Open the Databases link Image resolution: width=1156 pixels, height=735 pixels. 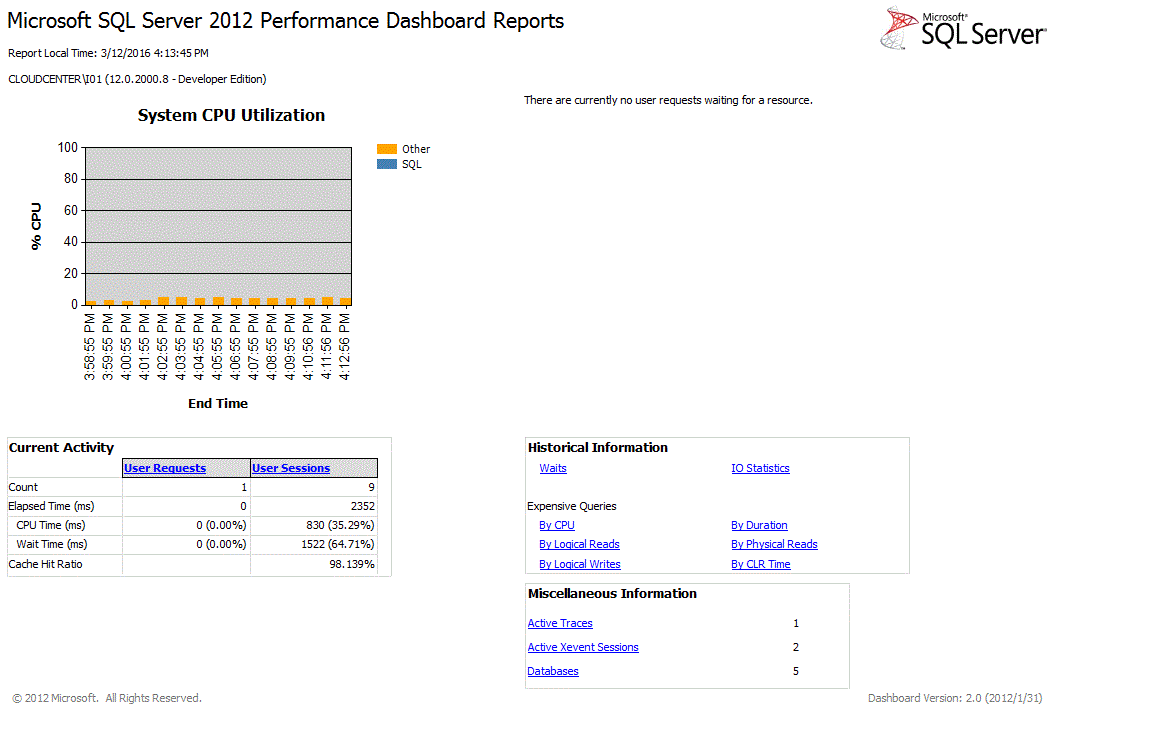point(553,671)
